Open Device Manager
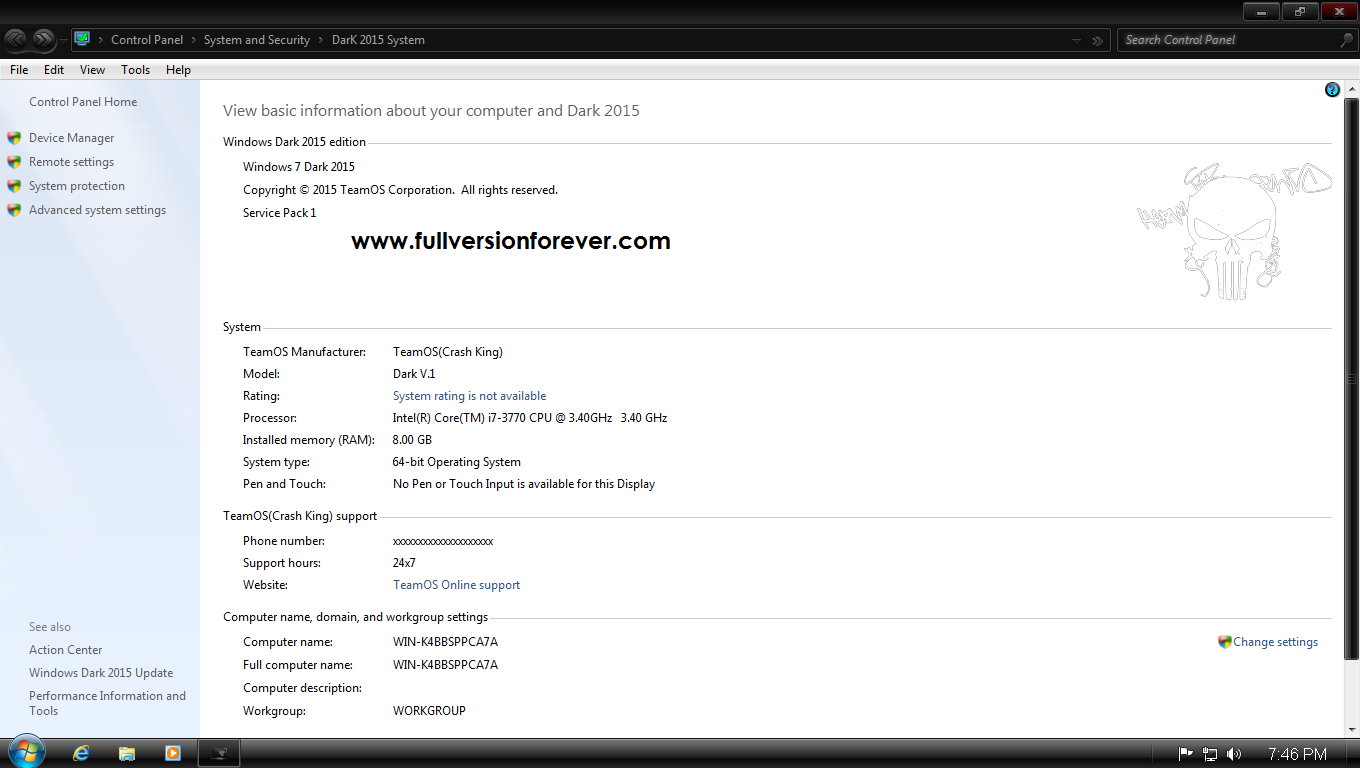This screenshot has width=1360, height=768. (x=71, y=138)
